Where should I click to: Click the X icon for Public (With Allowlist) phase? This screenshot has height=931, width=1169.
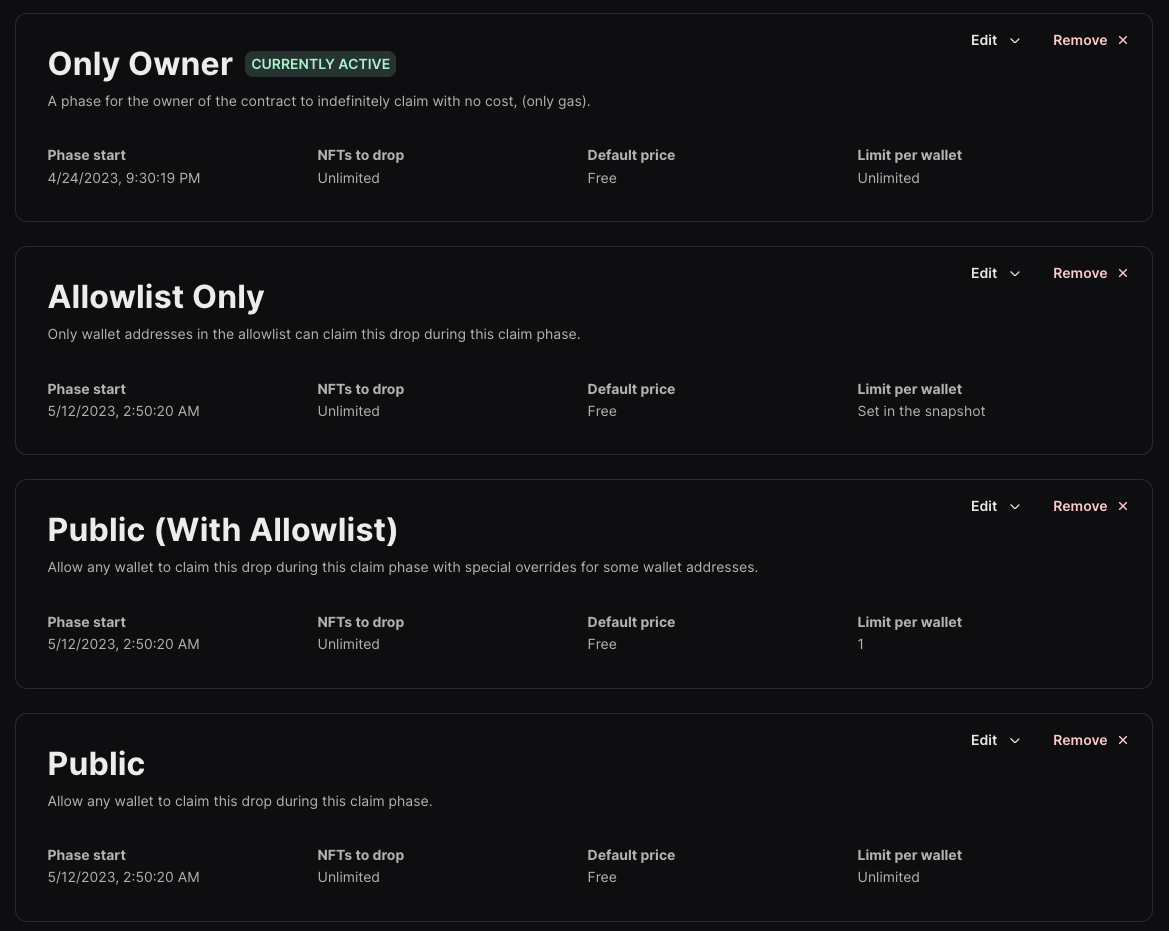pos(1123,506)
